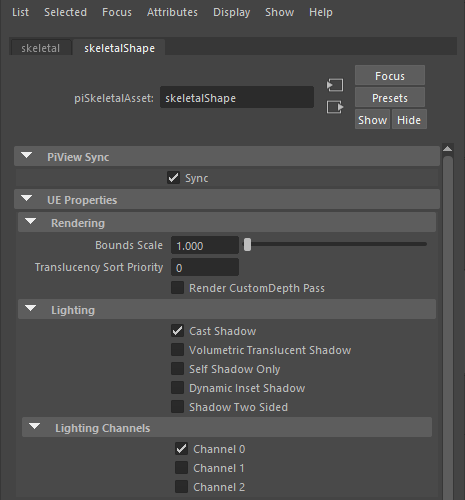
Task: Collapse the Lighting subsection
Action: [x=31, y=309]
